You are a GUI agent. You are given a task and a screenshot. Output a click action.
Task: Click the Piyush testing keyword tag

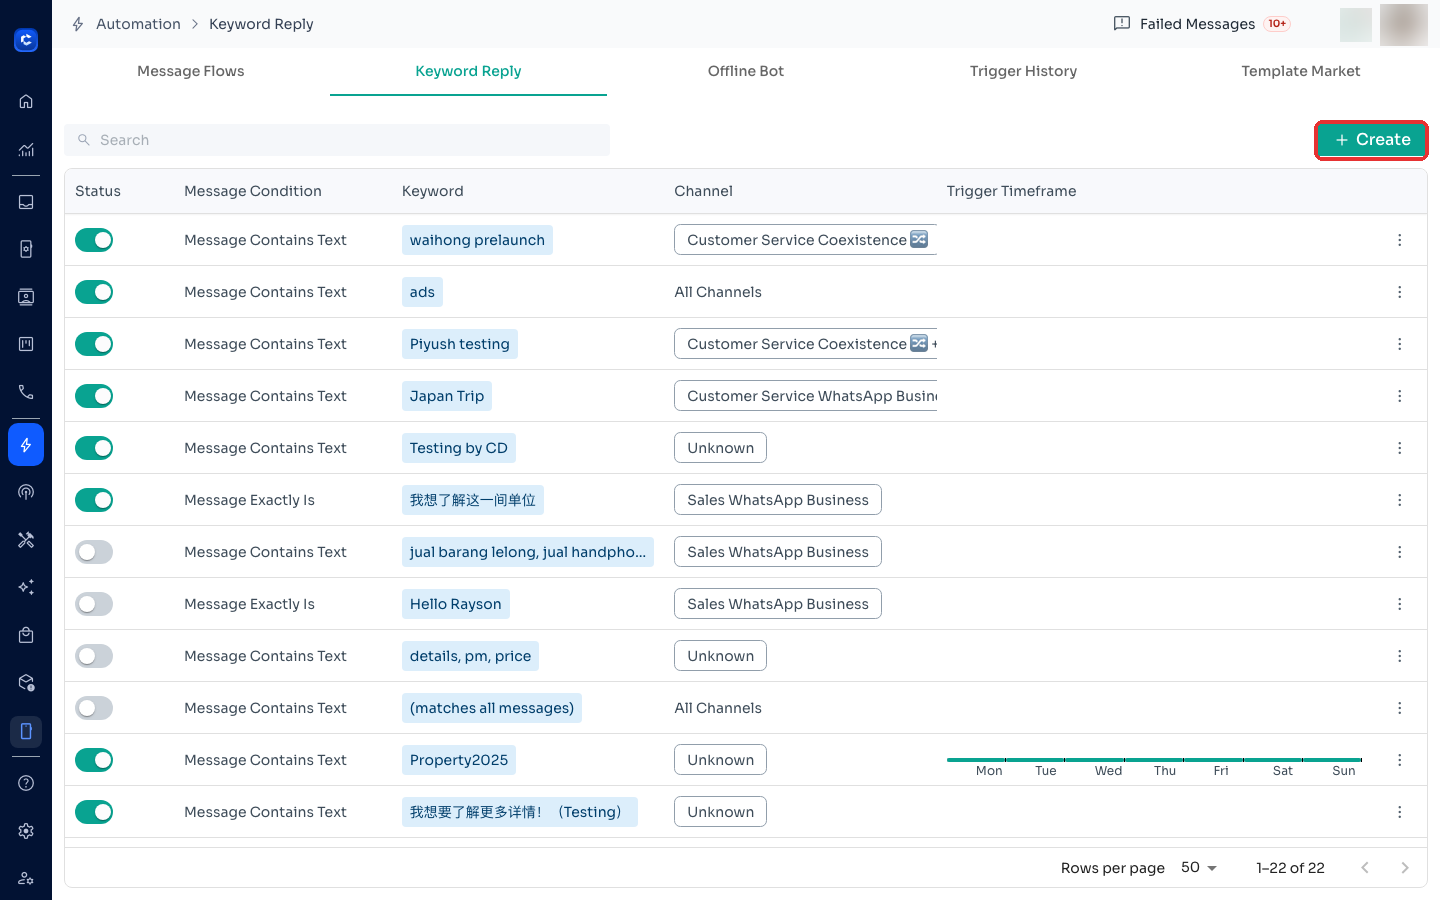point(460,344)
